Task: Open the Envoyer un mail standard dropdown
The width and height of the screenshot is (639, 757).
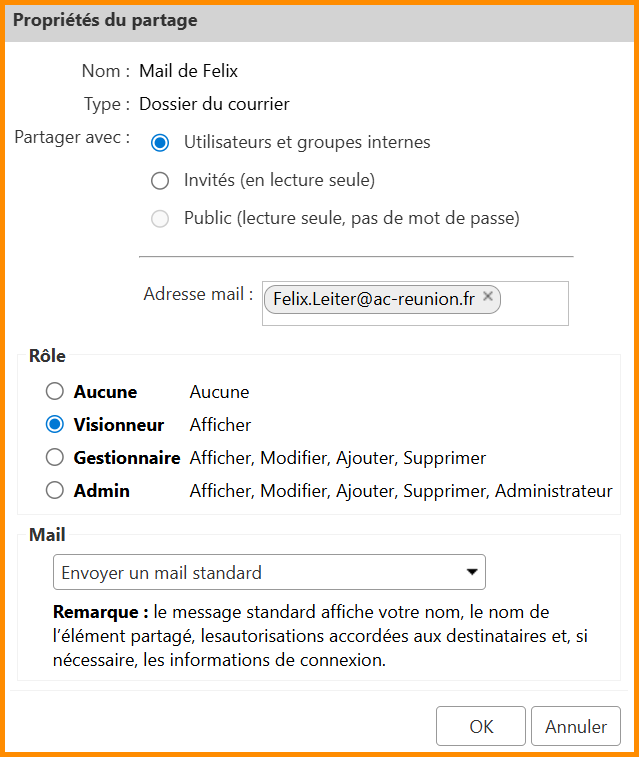Action: [269, 573]
